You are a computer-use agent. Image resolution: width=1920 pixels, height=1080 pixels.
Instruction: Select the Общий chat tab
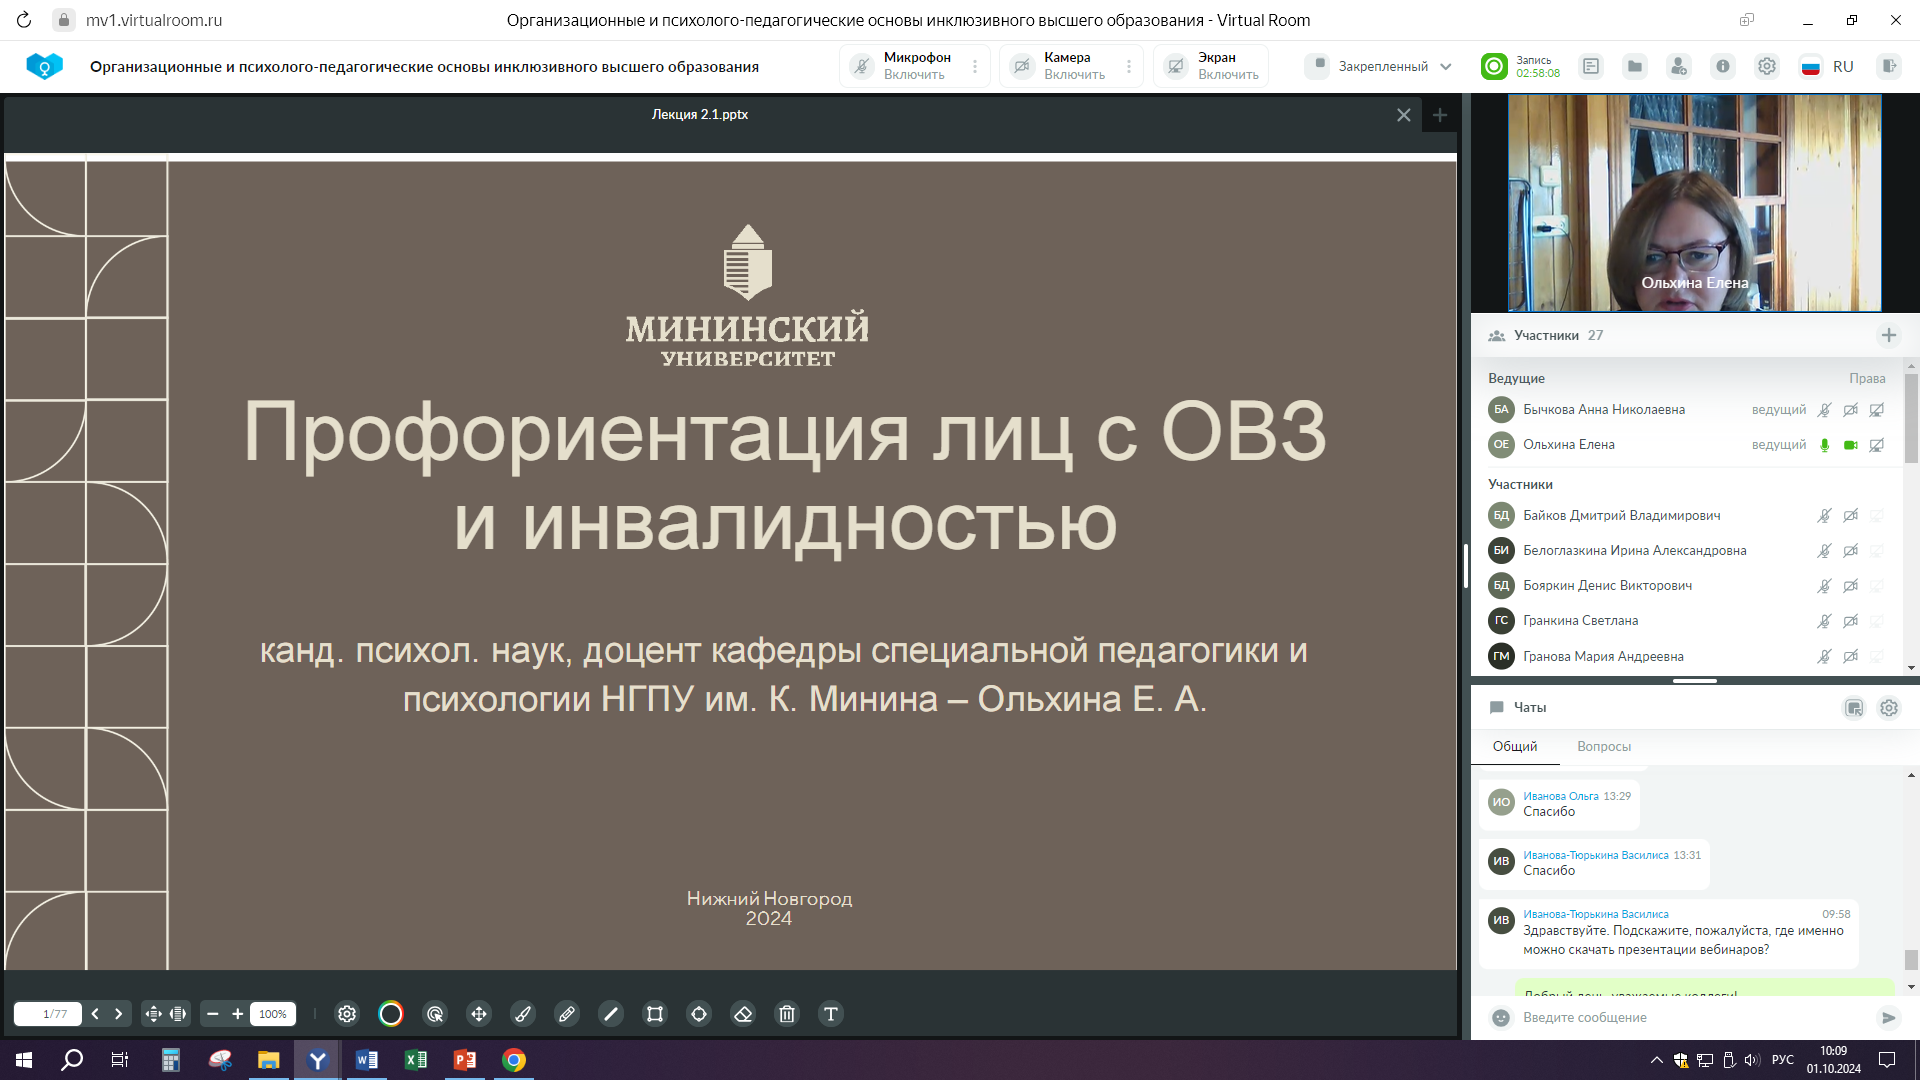coord(1514,746)
